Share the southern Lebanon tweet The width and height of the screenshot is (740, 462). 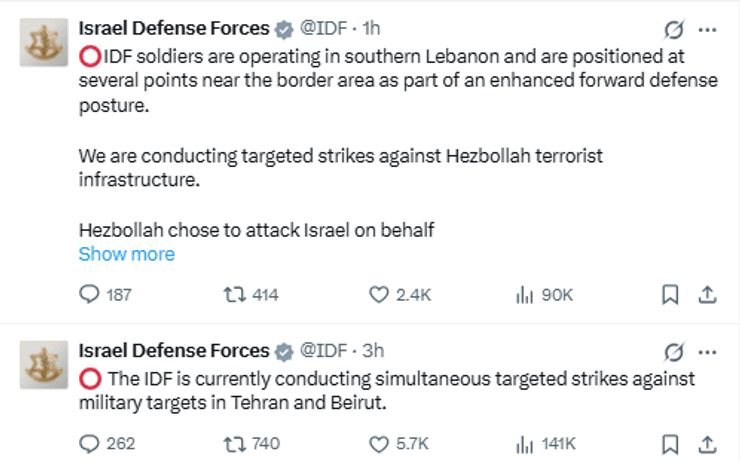click(x=706, y=295)
